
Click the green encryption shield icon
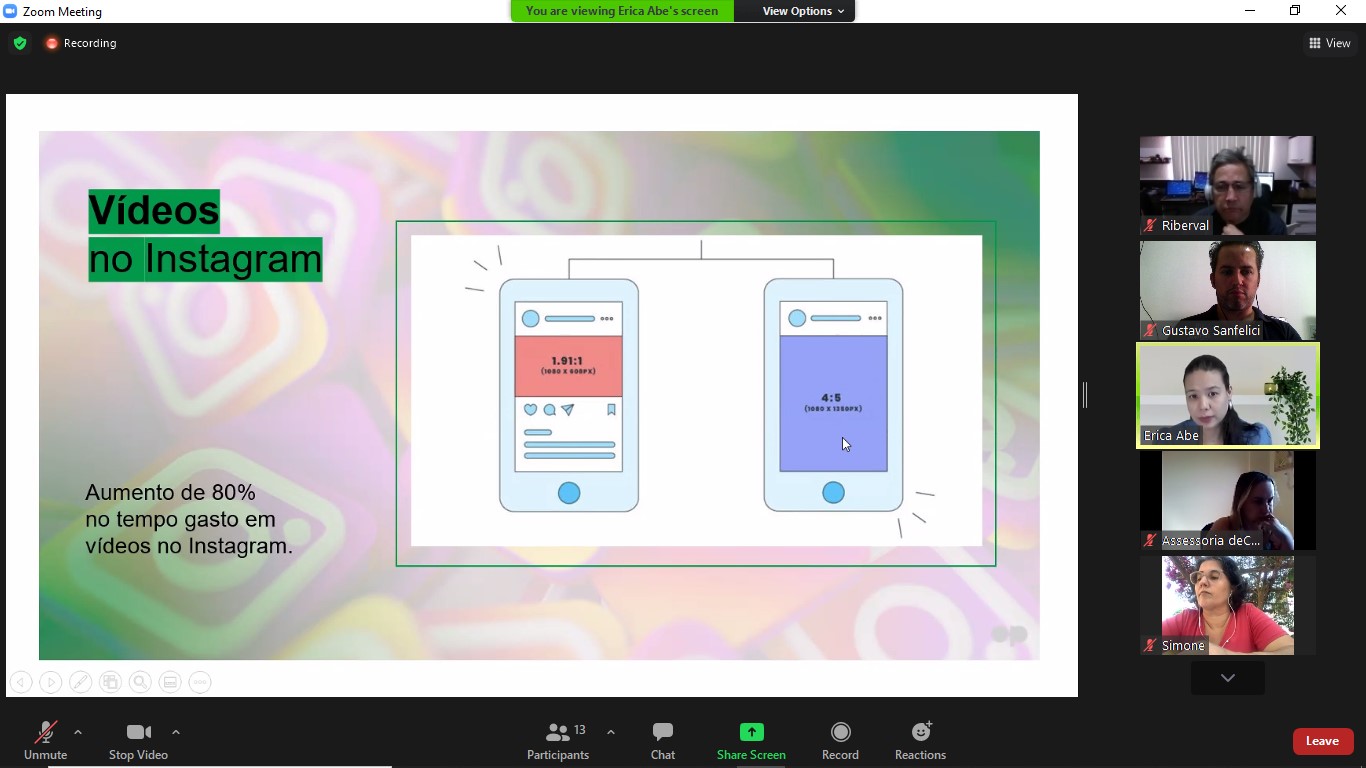point(20,43)
